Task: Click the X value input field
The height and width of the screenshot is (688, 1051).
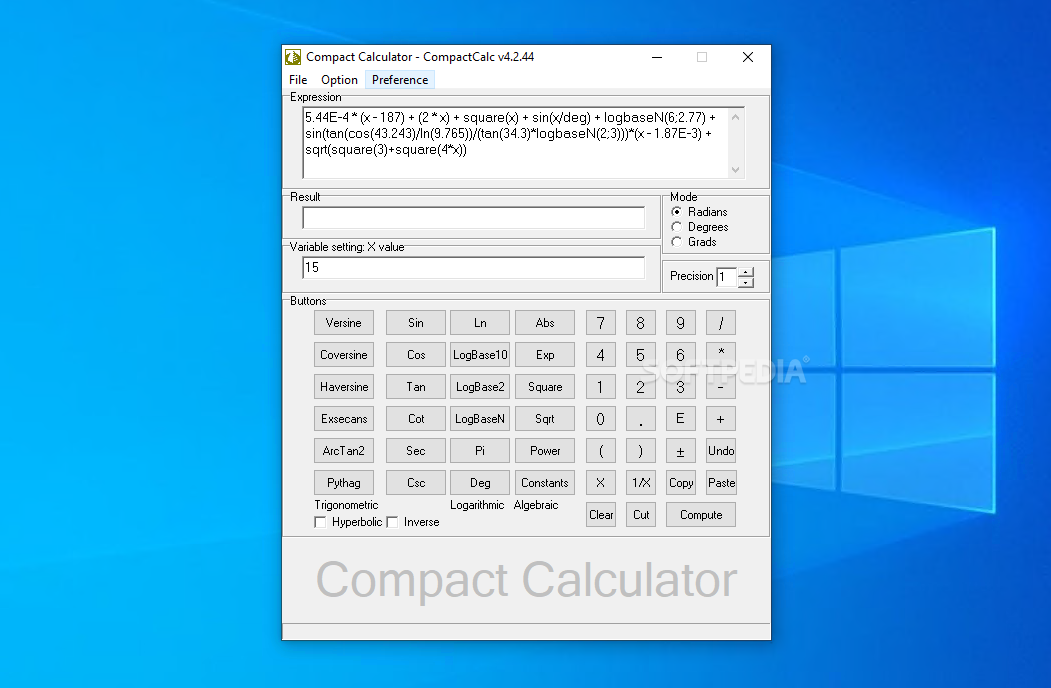Action: click(x=473, y=268)
